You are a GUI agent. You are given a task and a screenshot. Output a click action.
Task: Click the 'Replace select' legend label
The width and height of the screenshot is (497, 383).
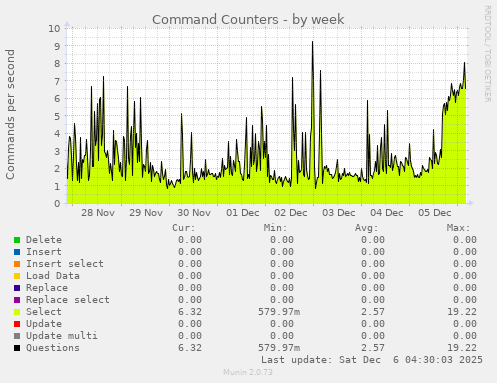68,300
